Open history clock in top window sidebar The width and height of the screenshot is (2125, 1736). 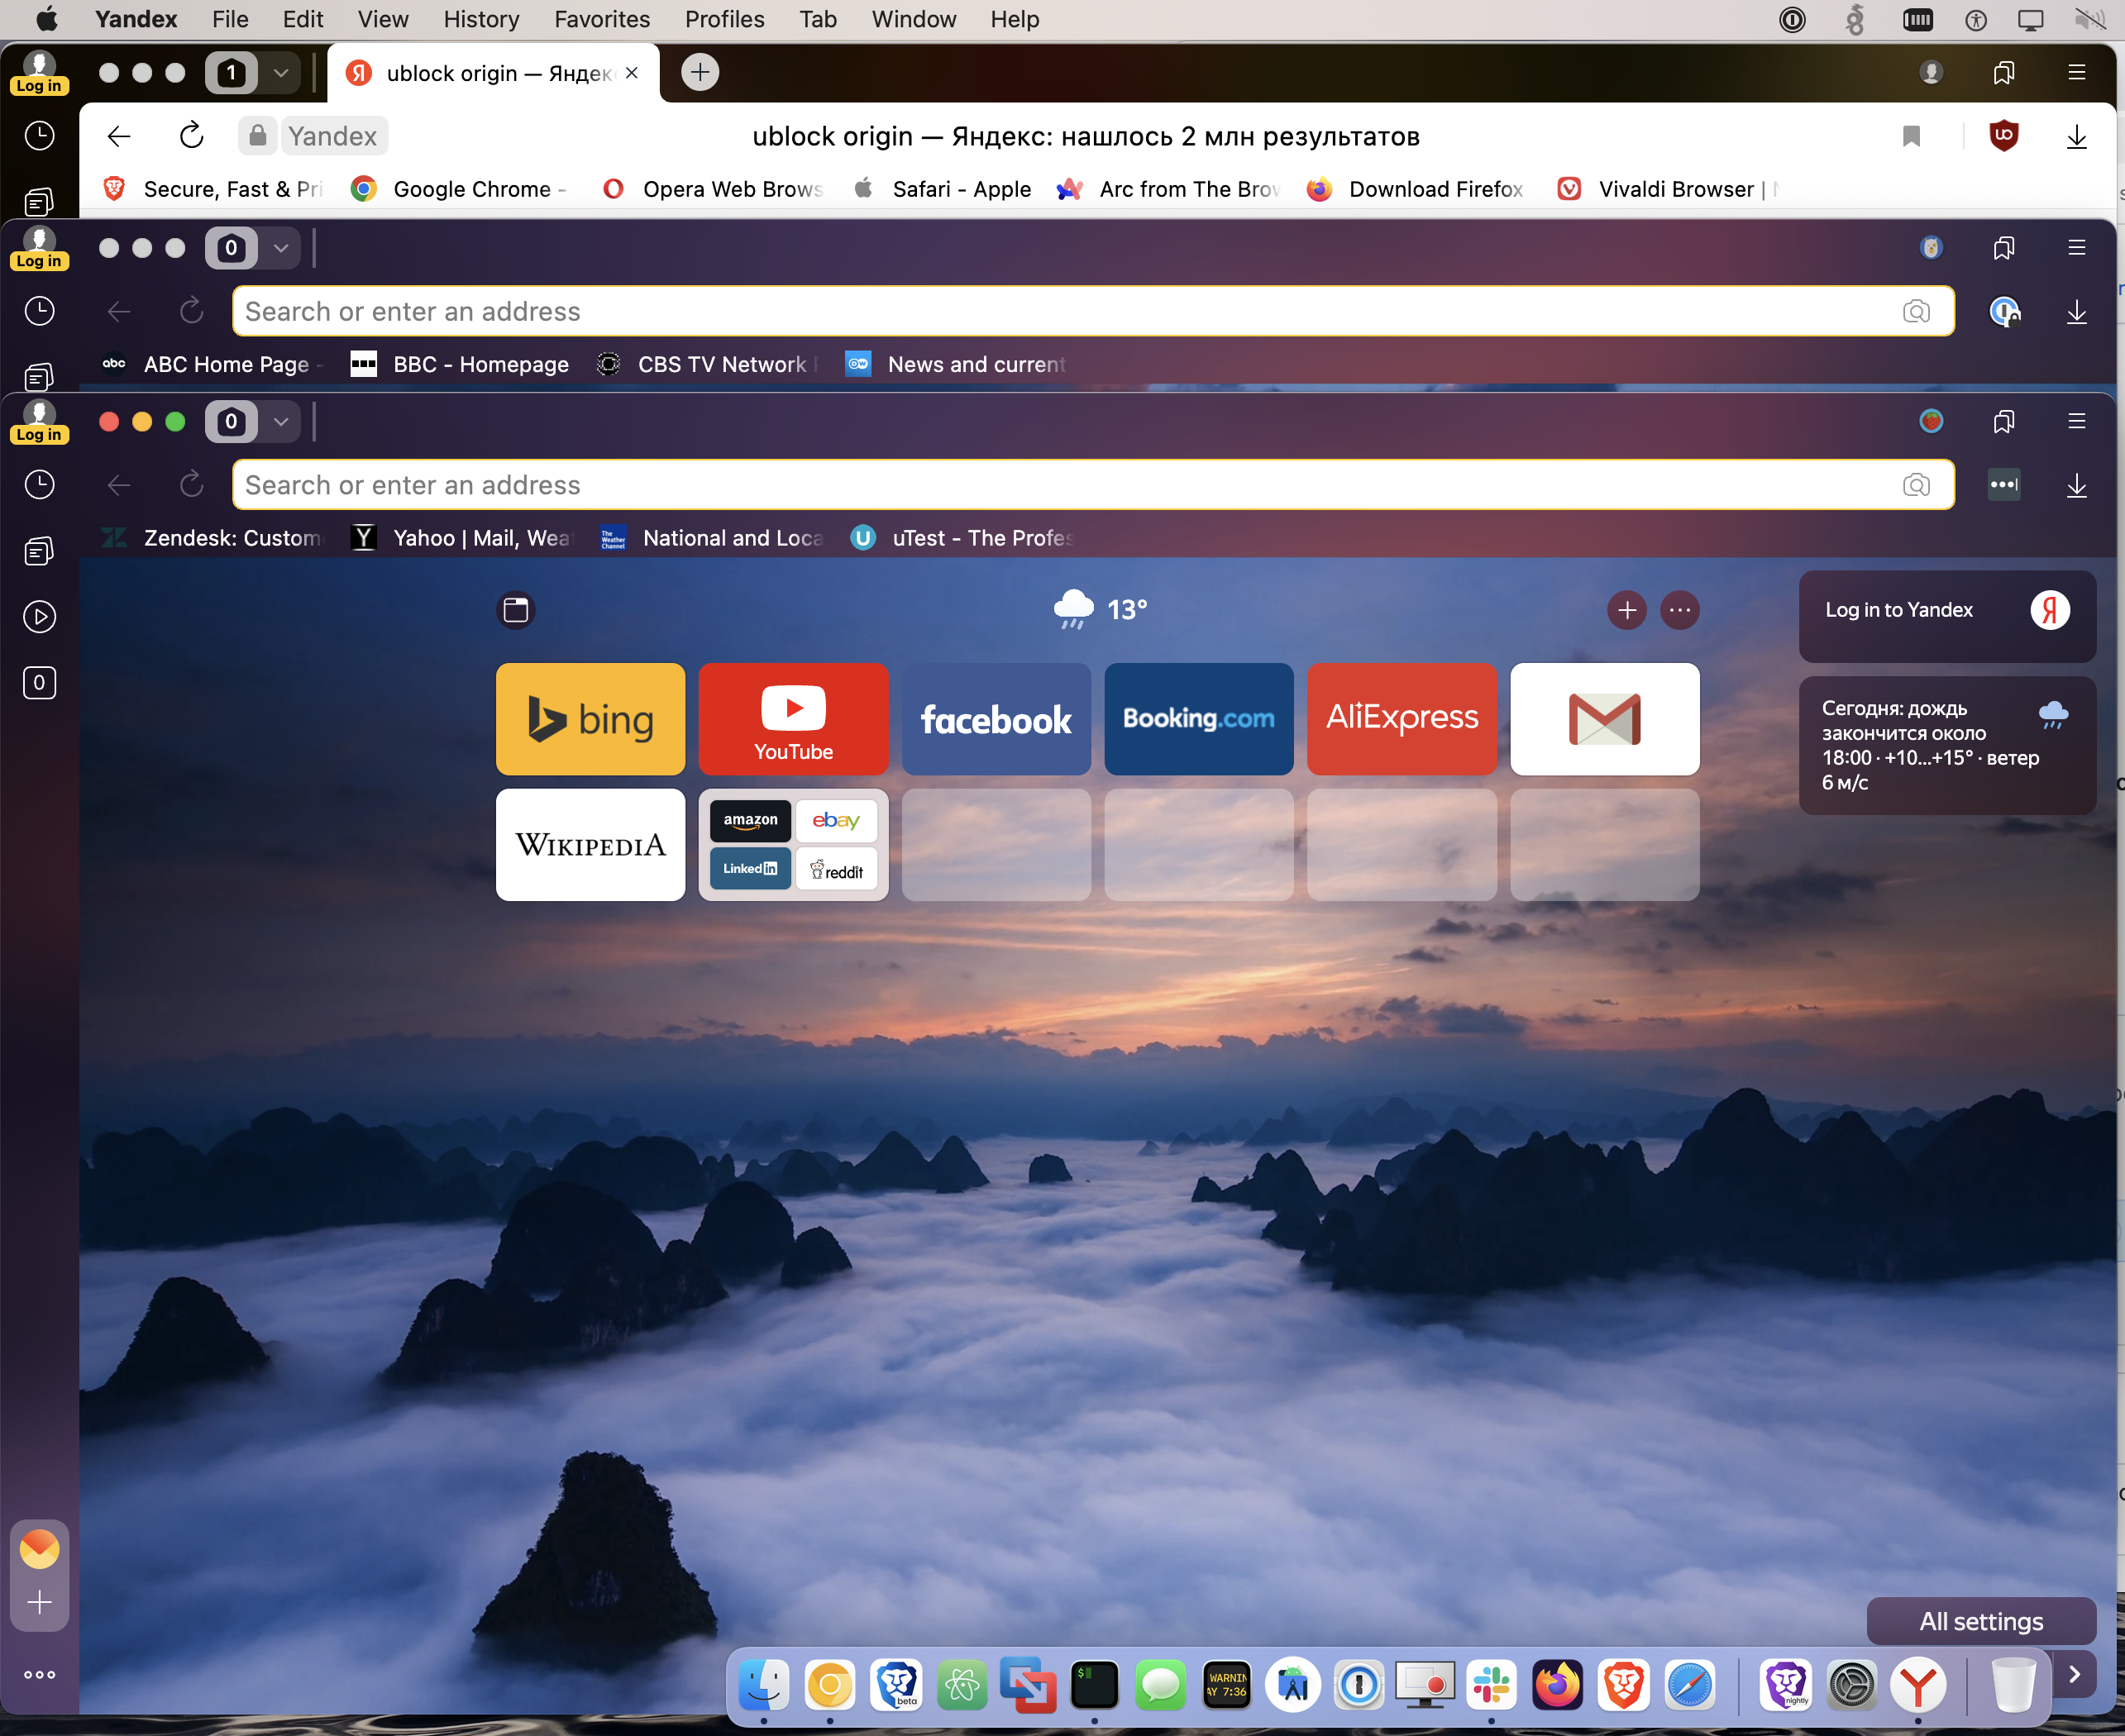(x=39, y=135)
